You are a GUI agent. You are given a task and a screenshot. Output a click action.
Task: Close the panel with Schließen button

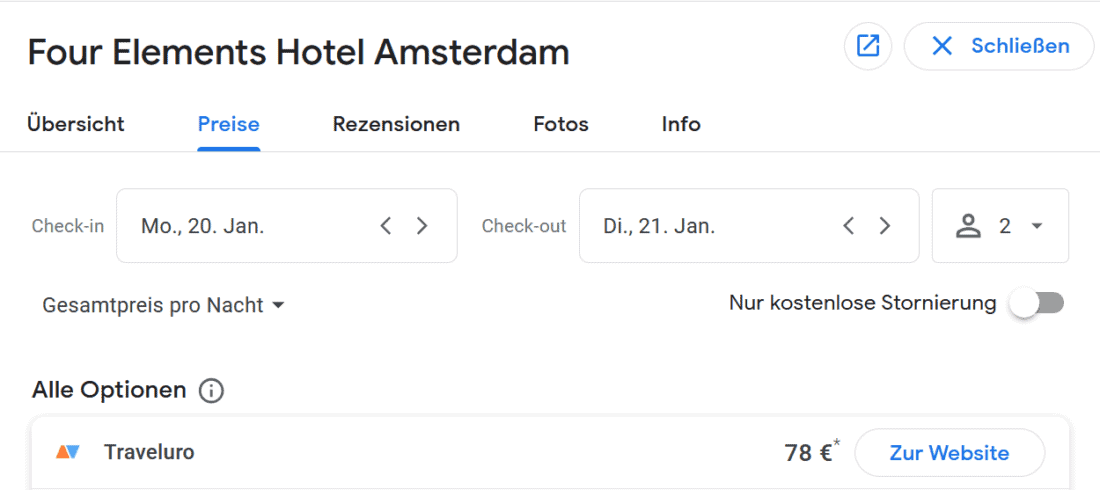999,46
